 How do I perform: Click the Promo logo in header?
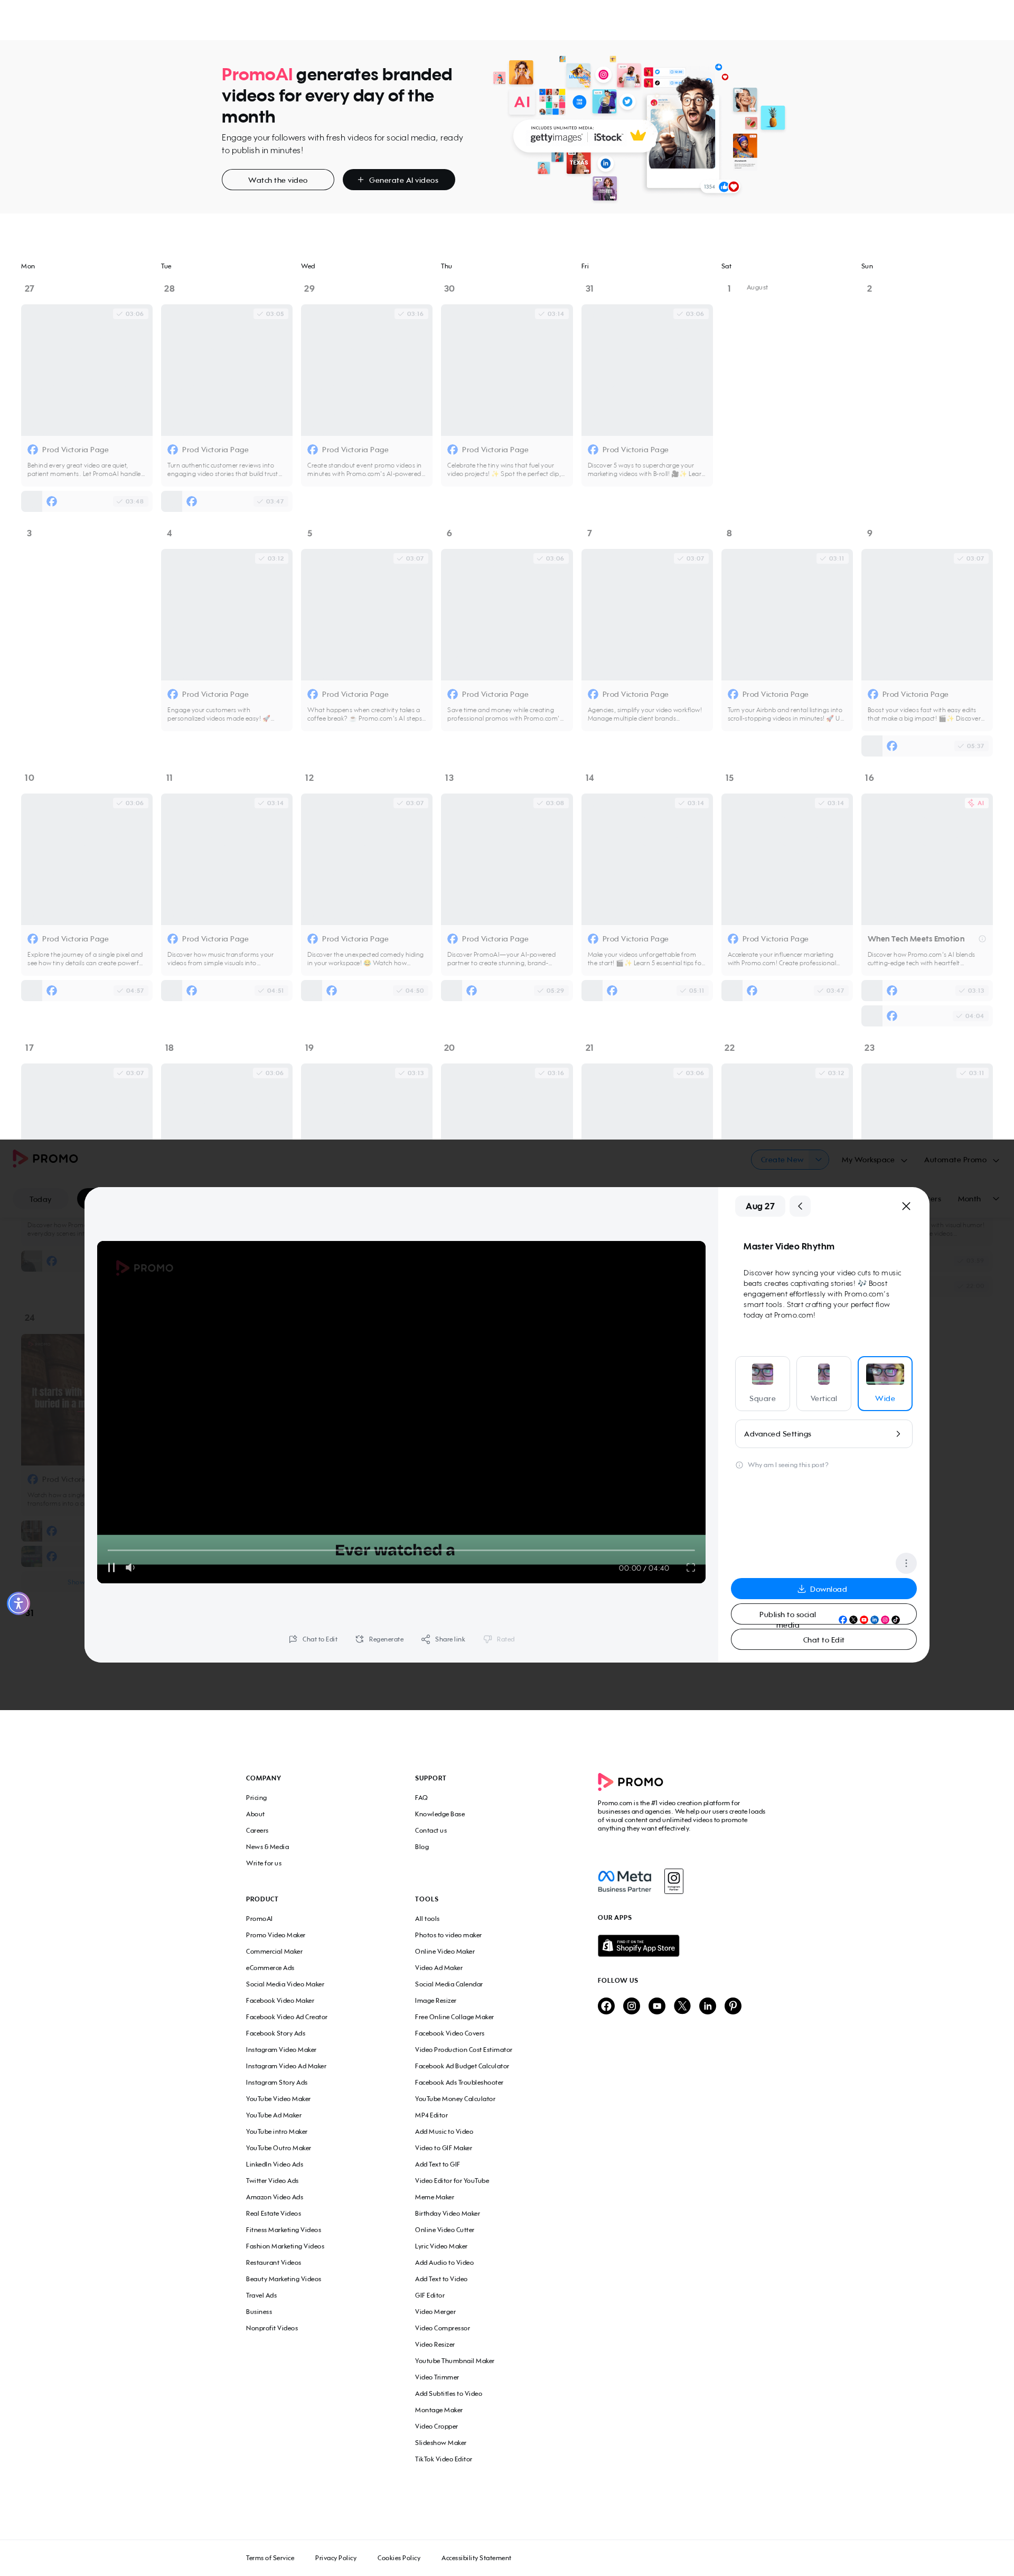click(x=45, y=1158)
